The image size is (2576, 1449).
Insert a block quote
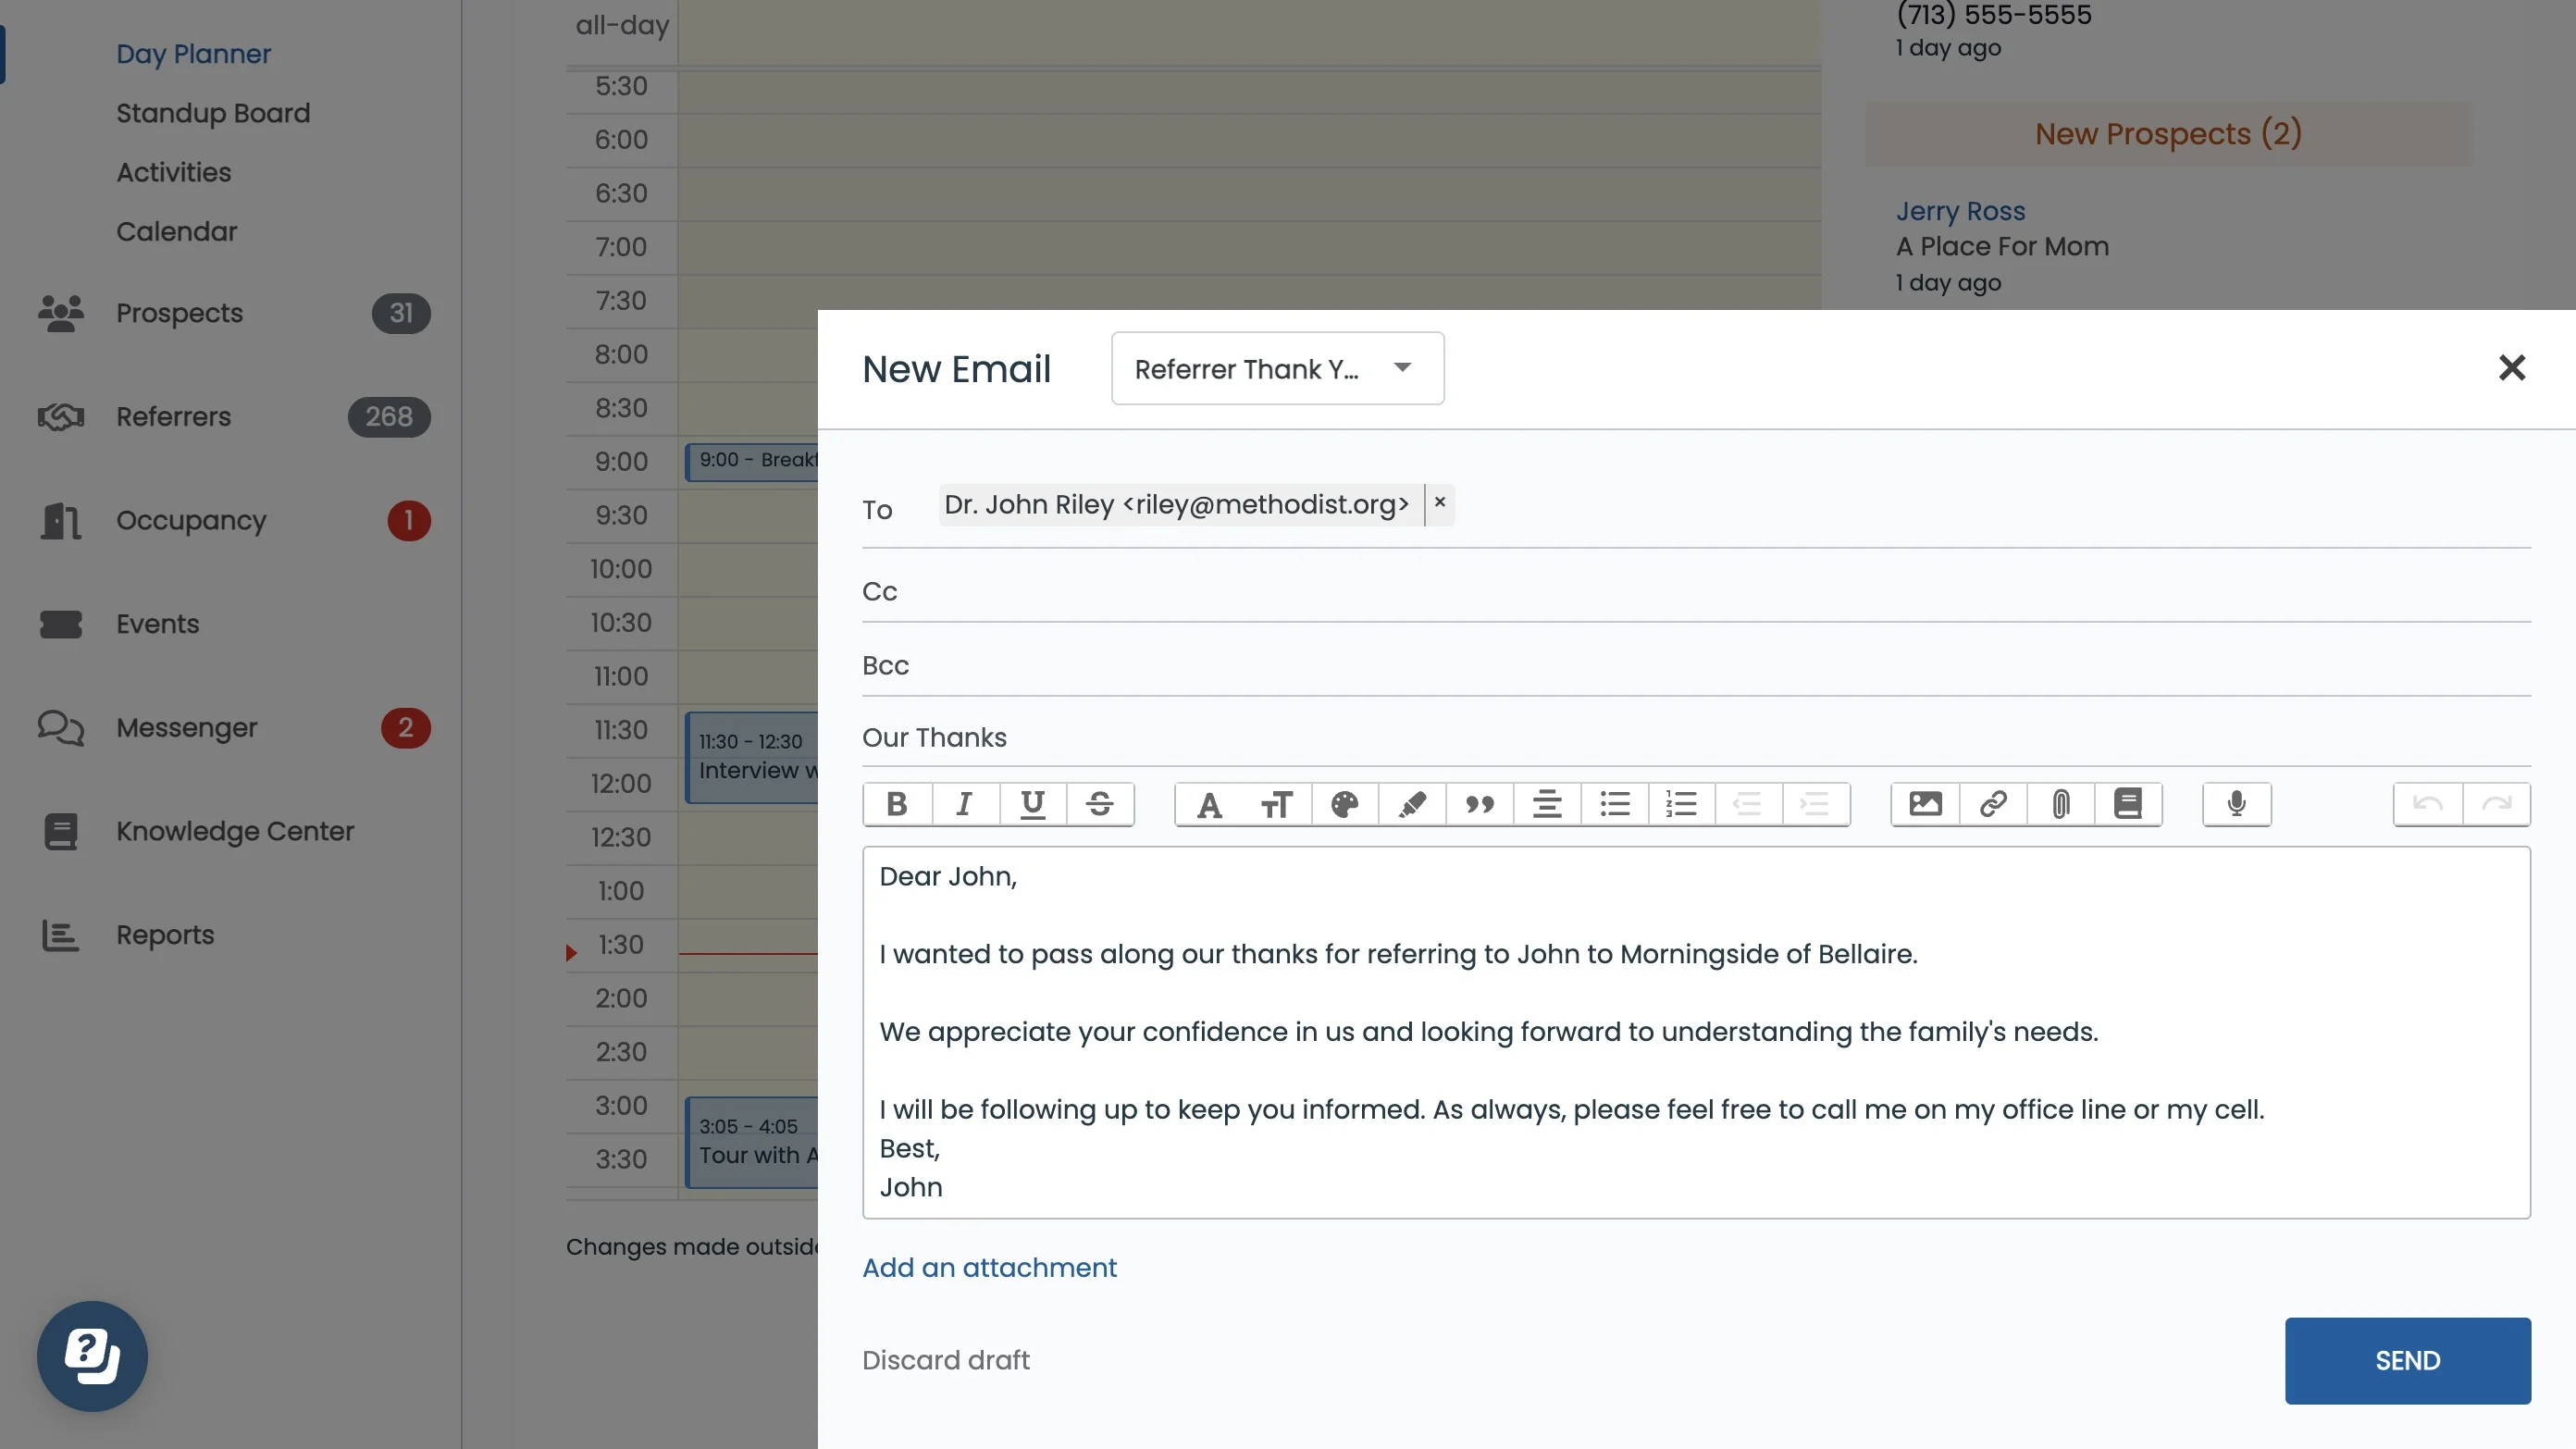point(1479,804)
